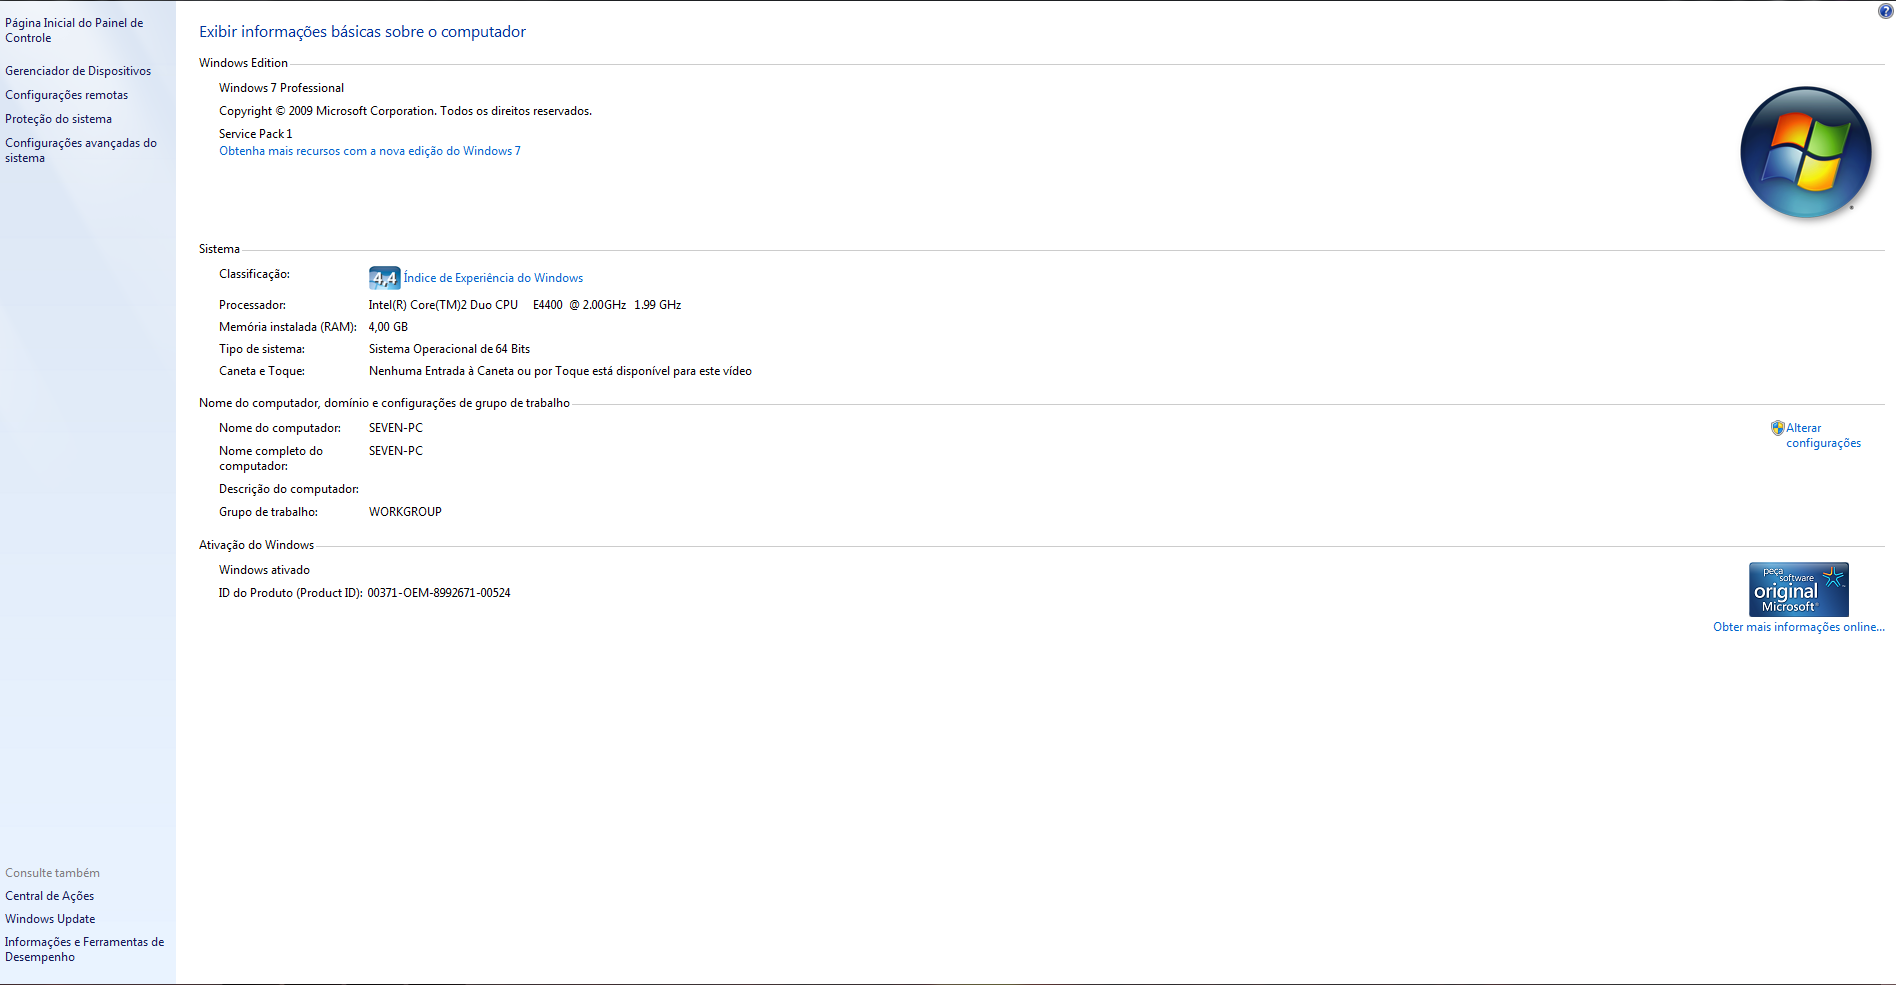Screen dimensions: 1896x985
Task: Open Central de Ações
Action: [49, 896]
